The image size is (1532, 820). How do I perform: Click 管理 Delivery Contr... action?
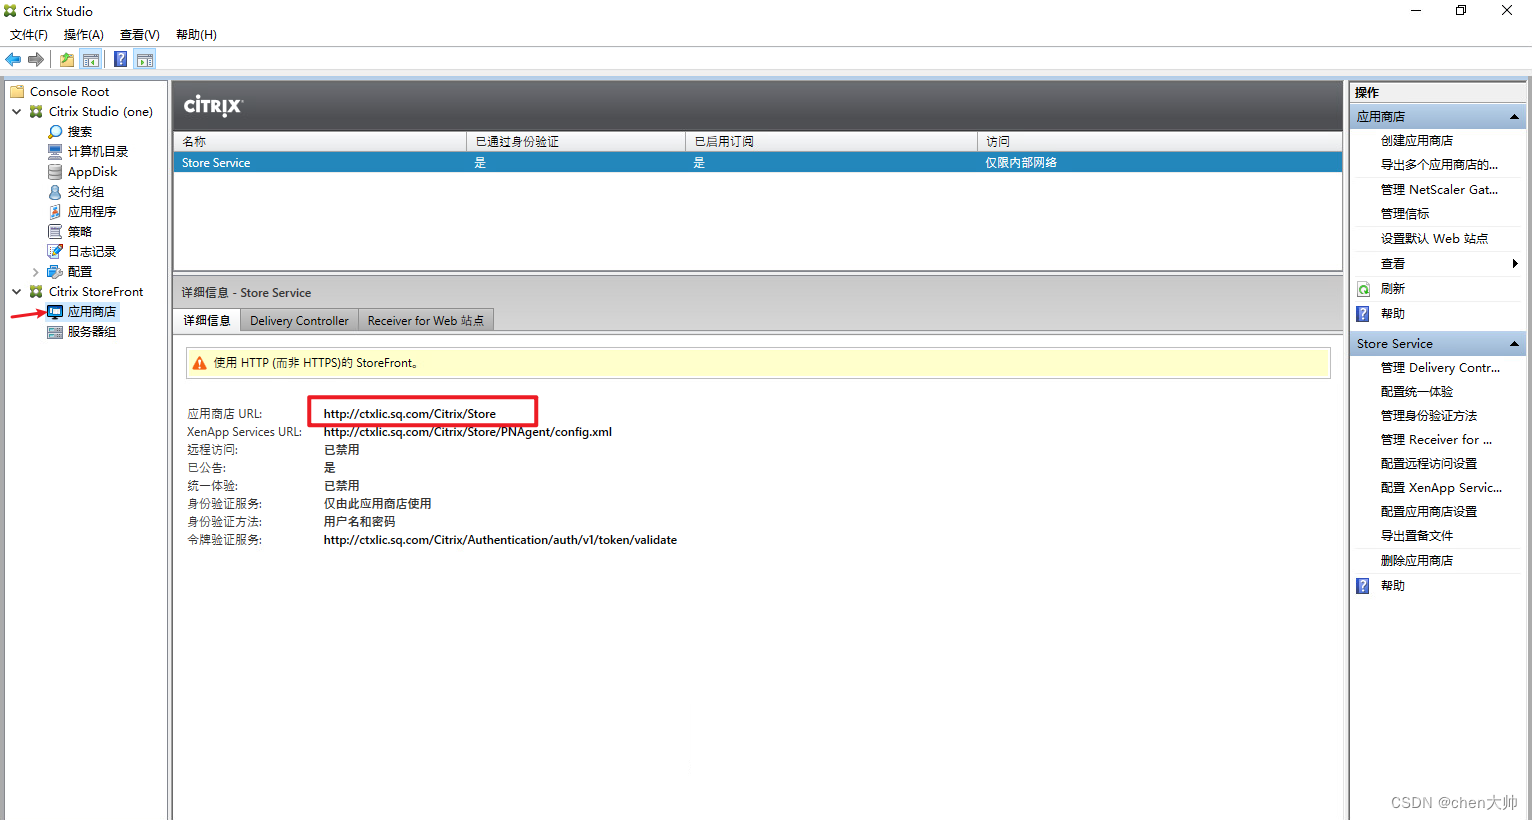coord(1440,368)
